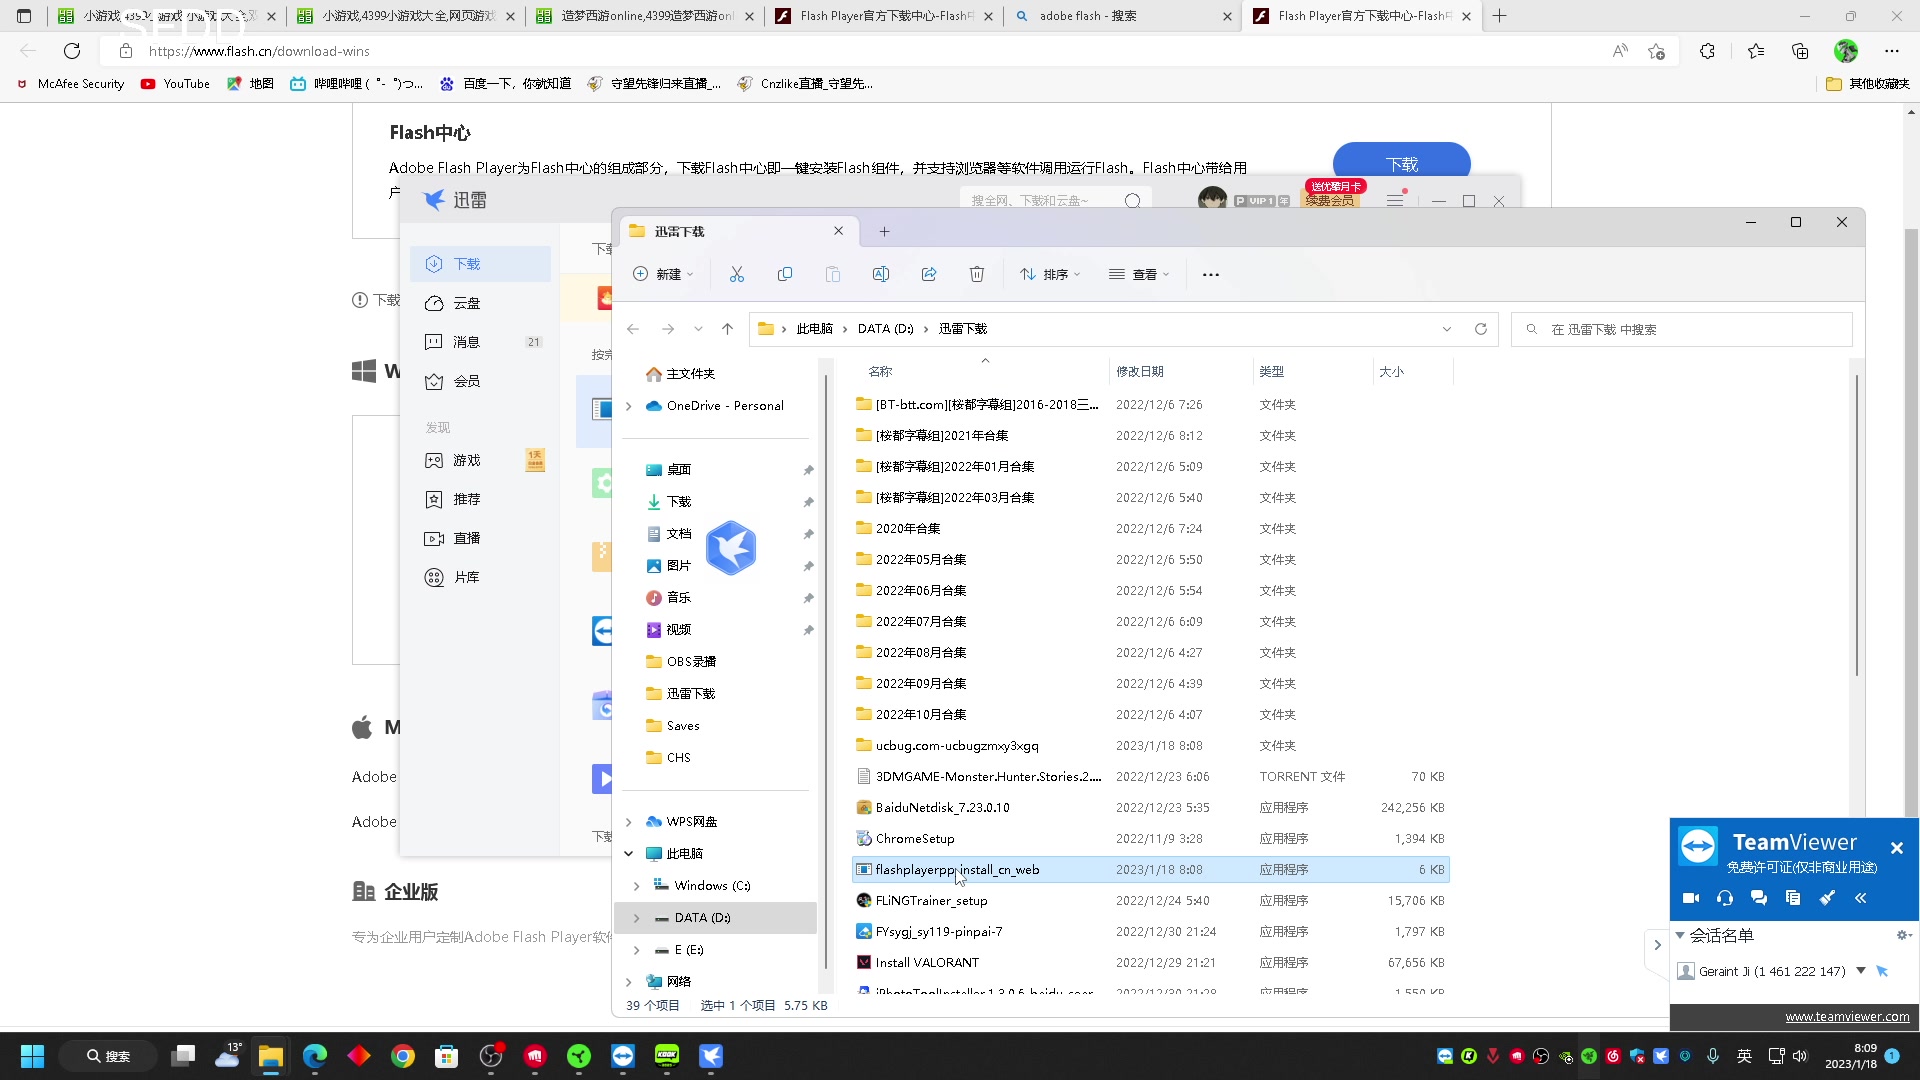Image resolution: width=1920 pixels, height=1080 pixels.
Task: Select the BaiduNetdisk_7.23.0.10 file
Action: [x=1150, y=808]
